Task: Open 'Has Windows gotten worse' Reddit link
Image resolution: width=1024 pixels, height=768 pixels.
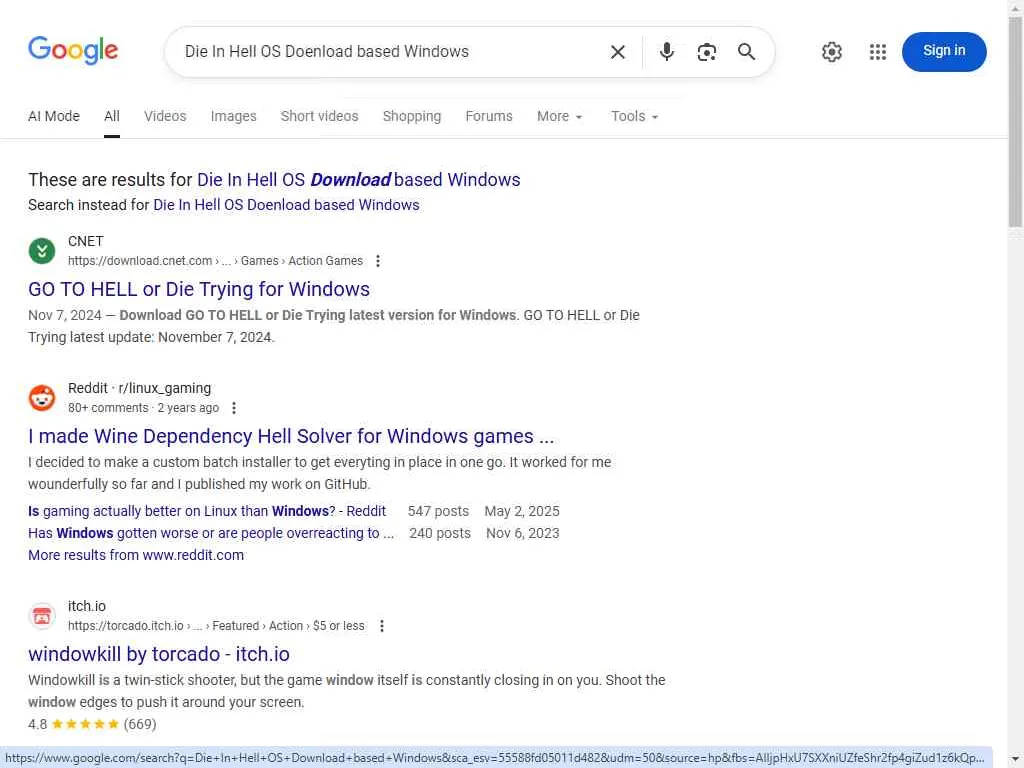Action: pyautogui.click(x=211, y=534)
